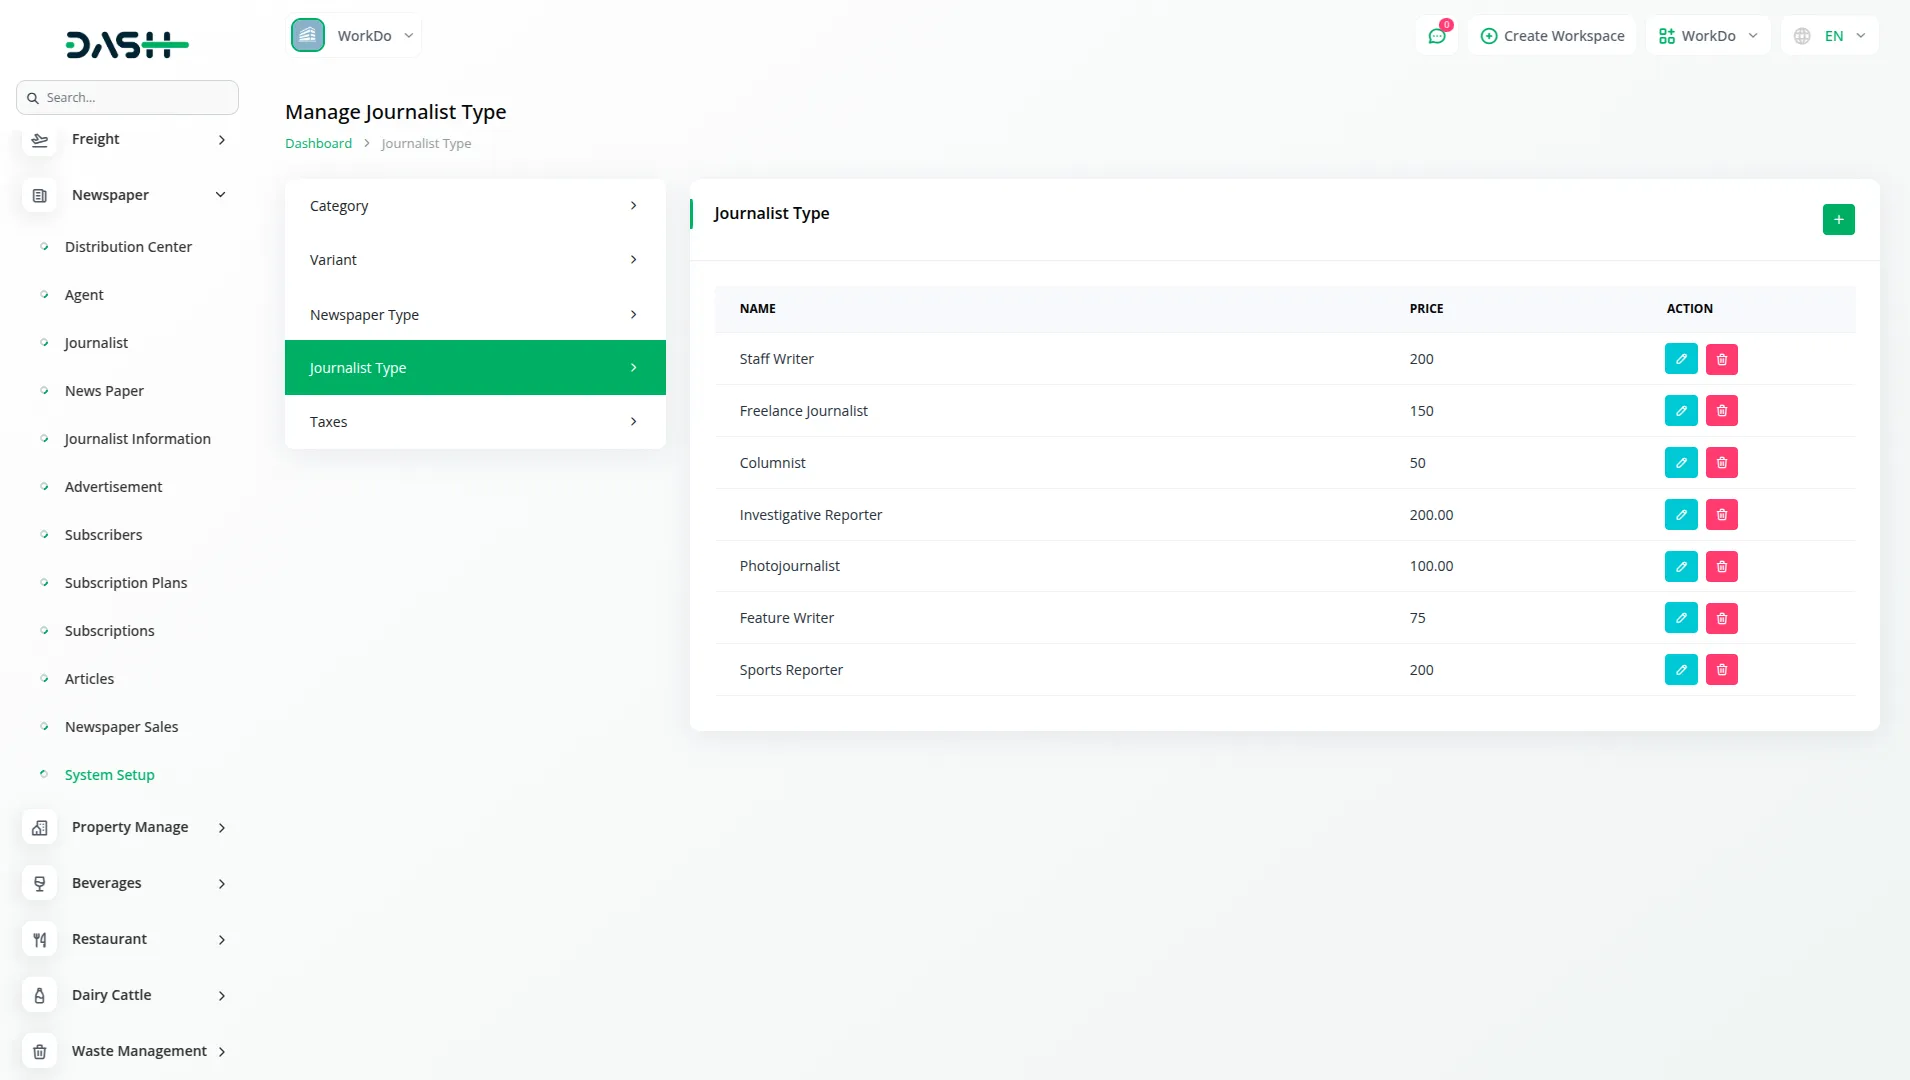
Task: Open Newspaper Type settings tab
Action: click(475, 315)
